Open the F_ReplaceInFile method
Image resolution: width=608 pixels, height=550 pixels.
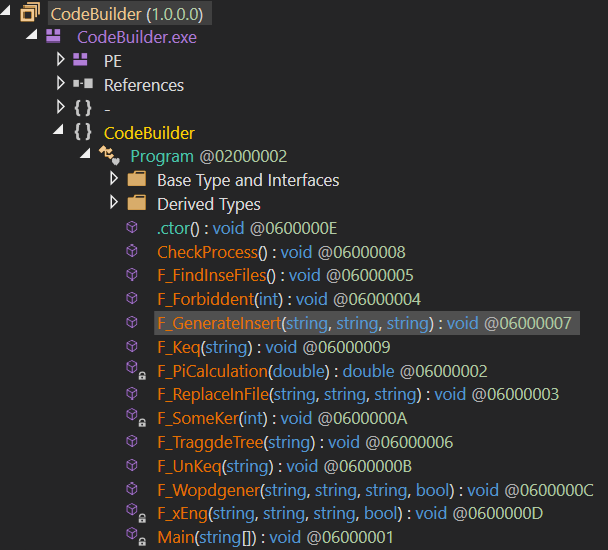[214, 395]
